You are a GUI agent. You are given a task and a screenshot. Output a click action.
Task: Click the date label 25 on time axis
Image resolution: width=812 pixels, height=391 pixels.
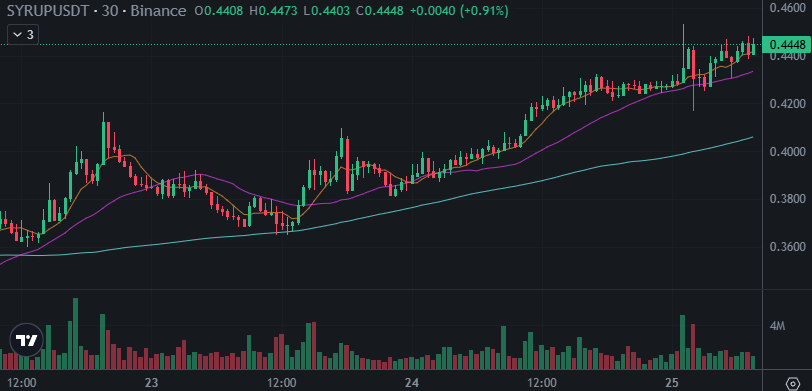[x=672, y=383]
